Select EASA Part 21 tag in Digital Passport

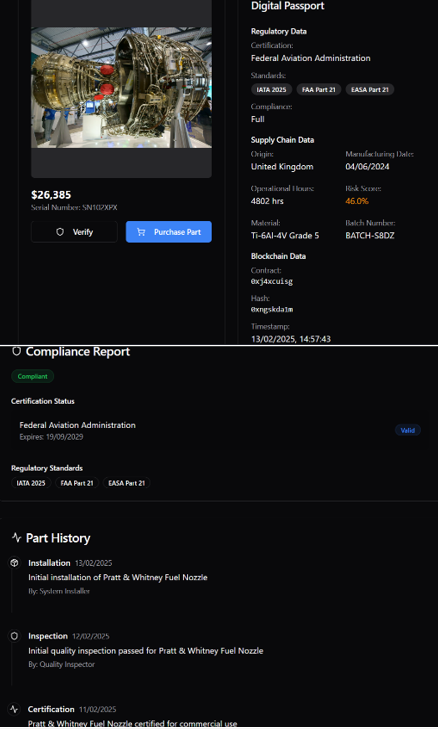click(370, 90)
